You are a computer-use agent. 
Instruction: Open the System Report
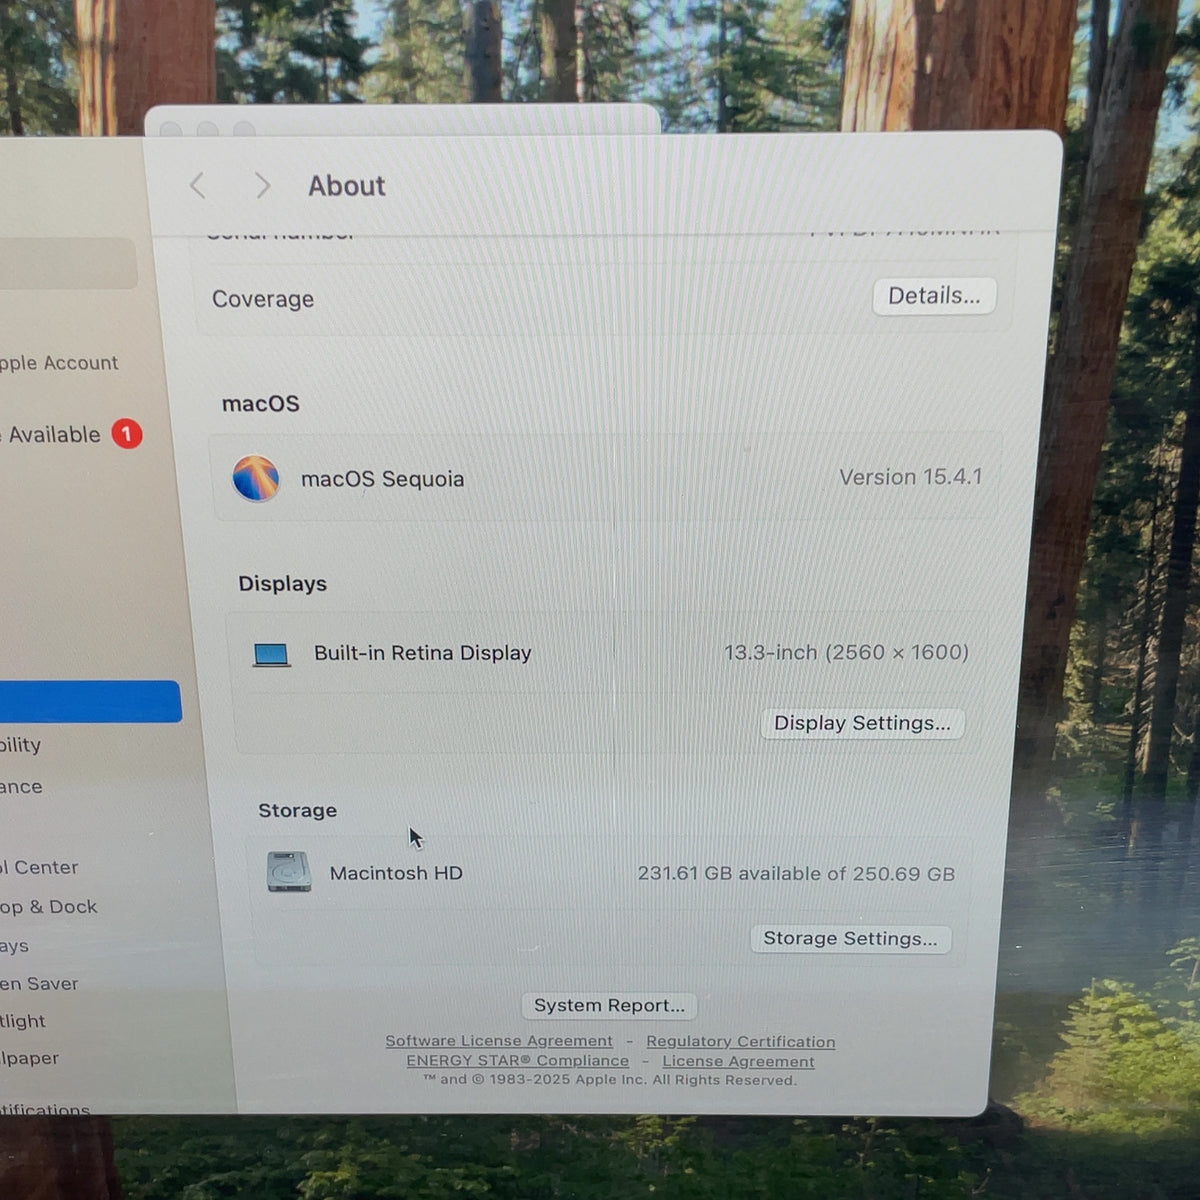(609, 1005)
